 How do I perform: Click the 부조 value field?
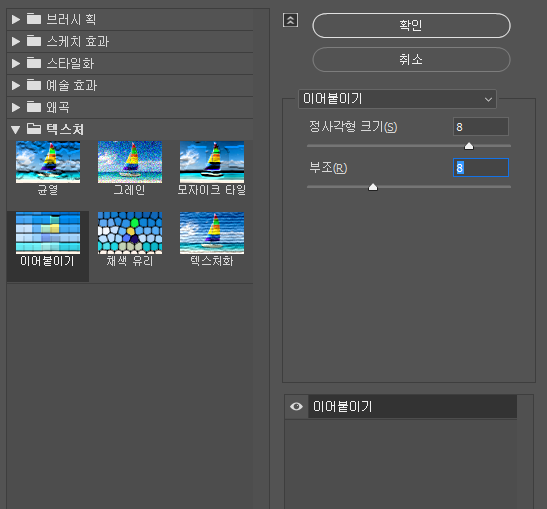click(481, 168)
